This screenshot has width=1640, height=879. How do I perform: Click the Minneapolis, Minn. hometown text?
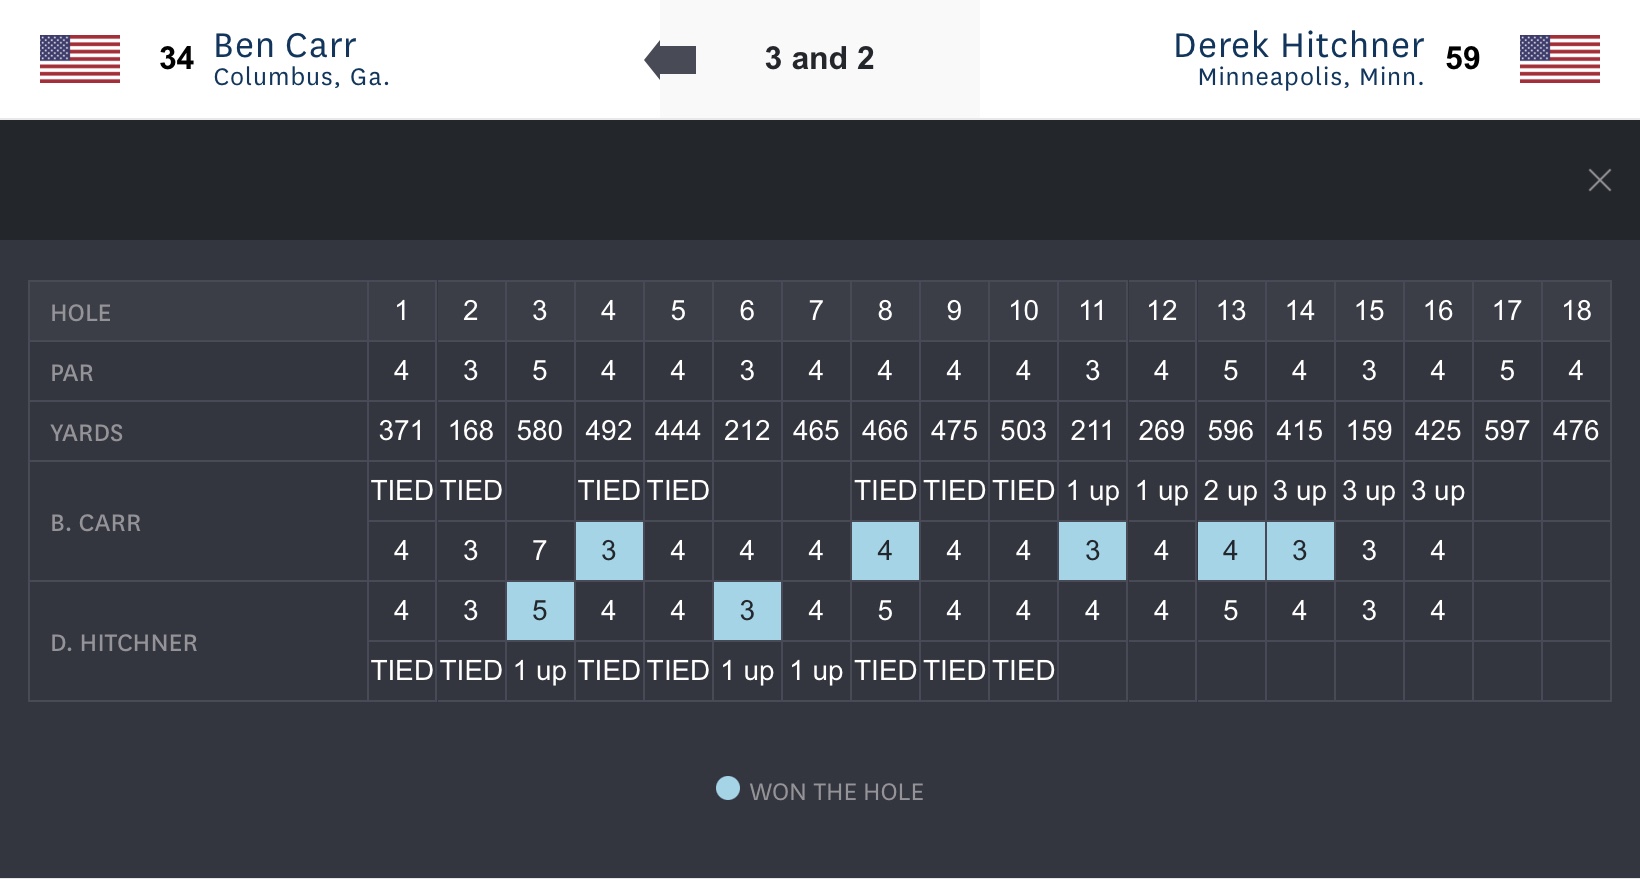click(1310, 78)
